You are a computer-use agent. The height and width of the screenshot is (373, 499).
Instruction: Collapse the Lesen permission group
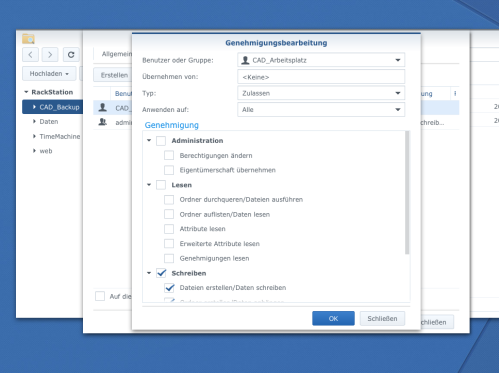pos(149,185)
